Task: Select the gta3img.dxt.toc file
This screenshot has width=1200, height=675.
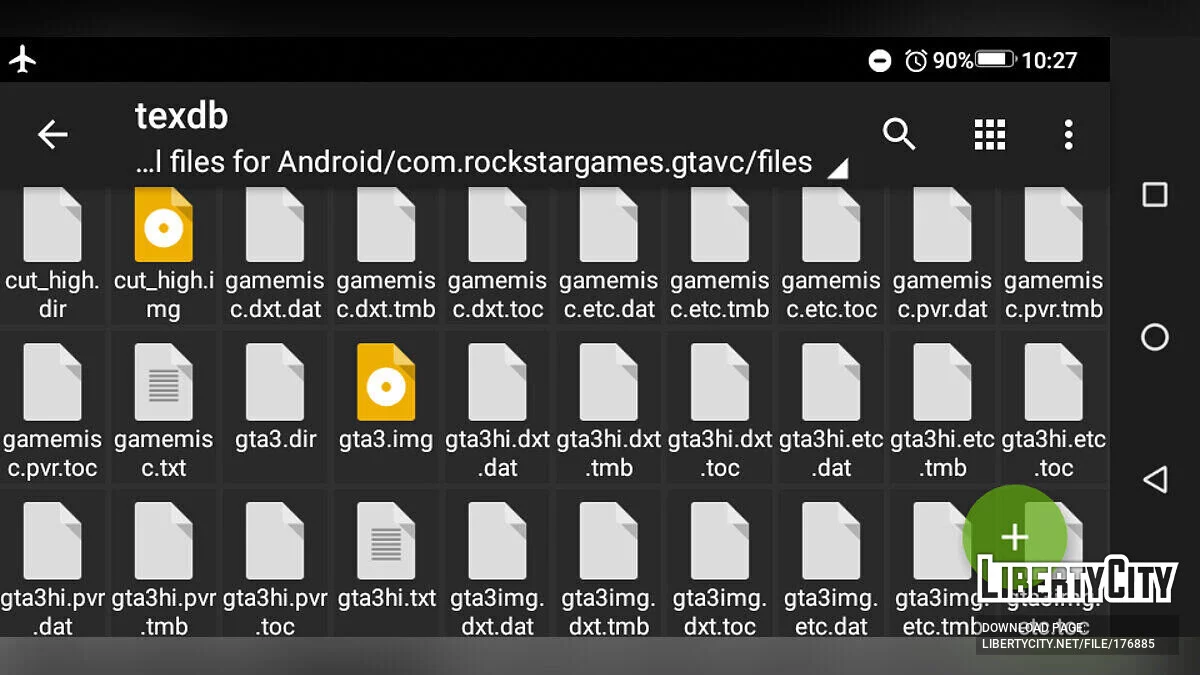Action: pos(720,542)
